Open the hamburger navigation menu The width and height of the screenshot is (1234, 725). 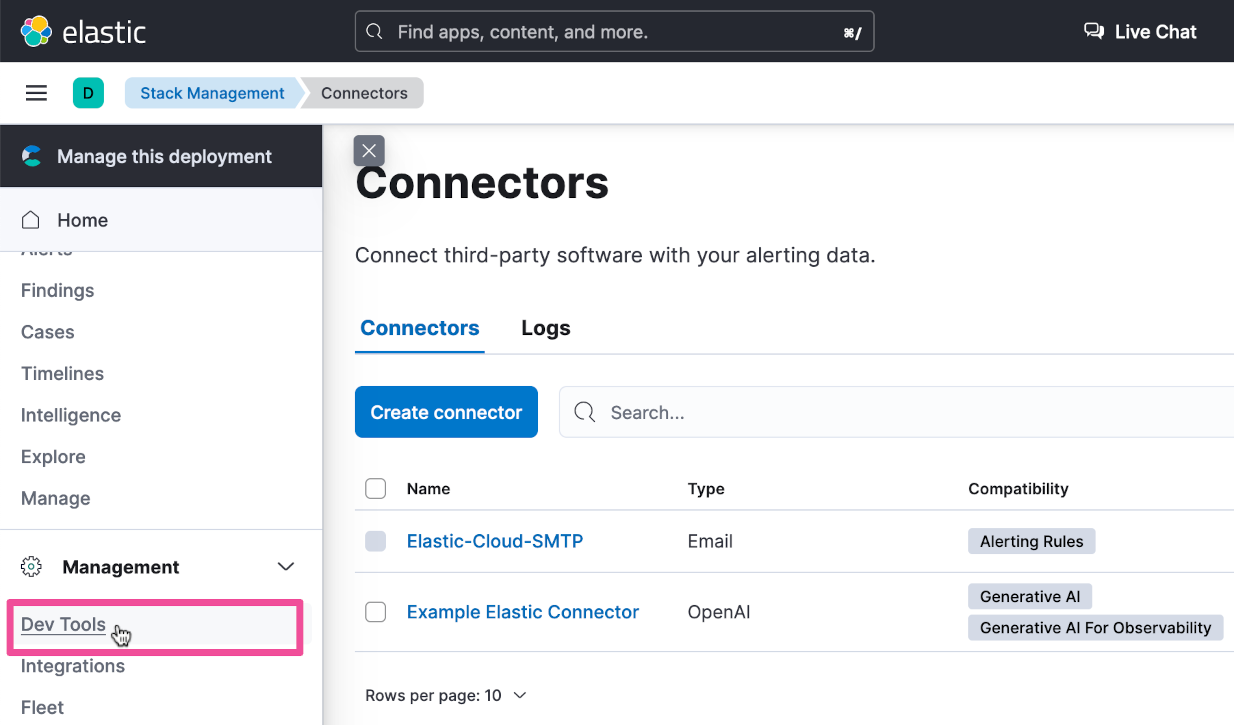click(36, 93)
